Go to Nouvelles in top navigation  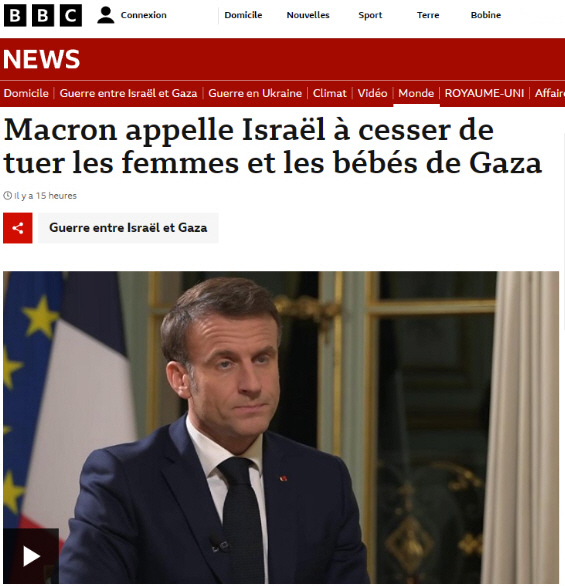tap(308, 15)
